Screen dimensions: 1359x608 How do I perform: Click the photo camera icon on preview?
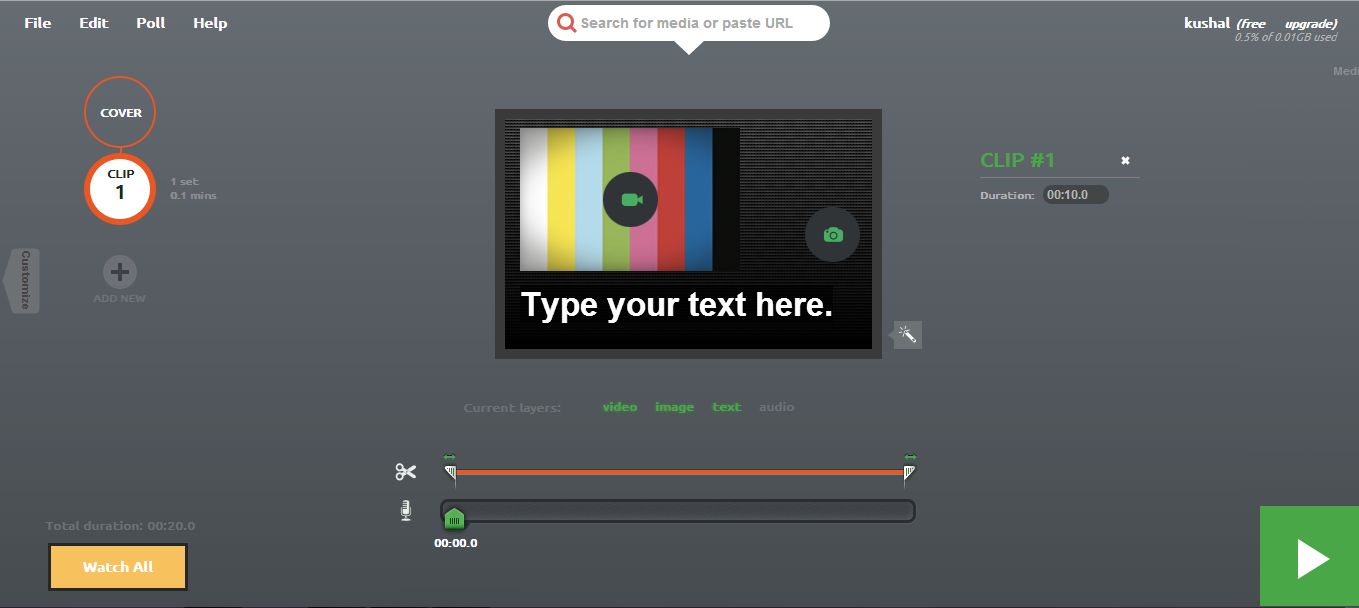coord(832,235)
